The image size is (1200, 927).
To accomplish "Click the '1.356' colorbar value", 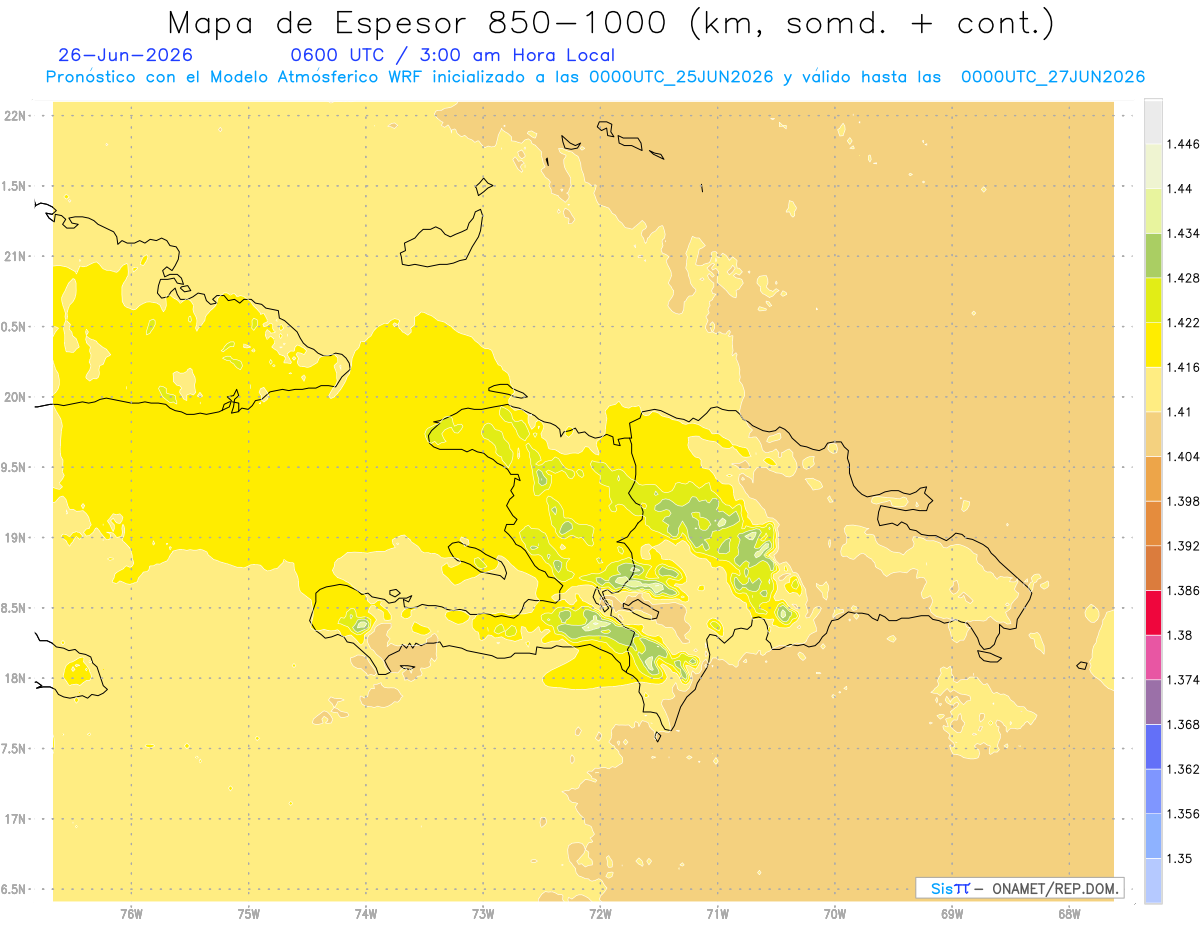I will tap(1184, 814).
